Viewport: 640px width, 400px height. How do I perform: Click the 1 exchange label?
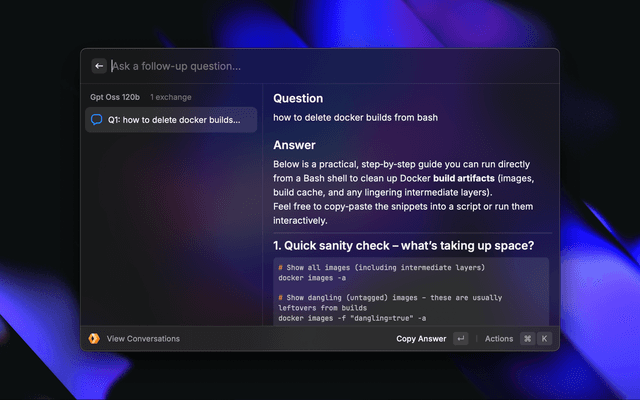171,97
